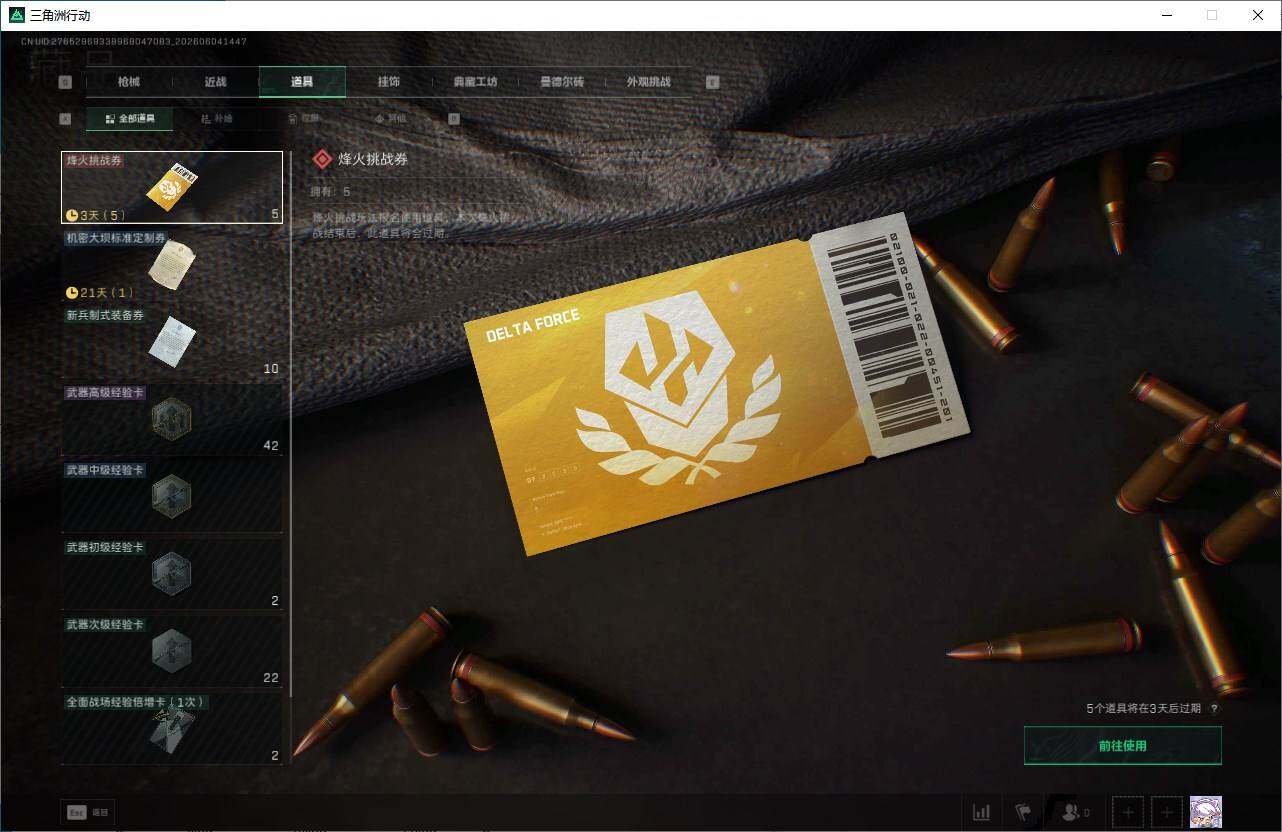Open the 枪械 tab
Screen dimensions: 1282x832
pyautogui.click(x=129, y=82)
